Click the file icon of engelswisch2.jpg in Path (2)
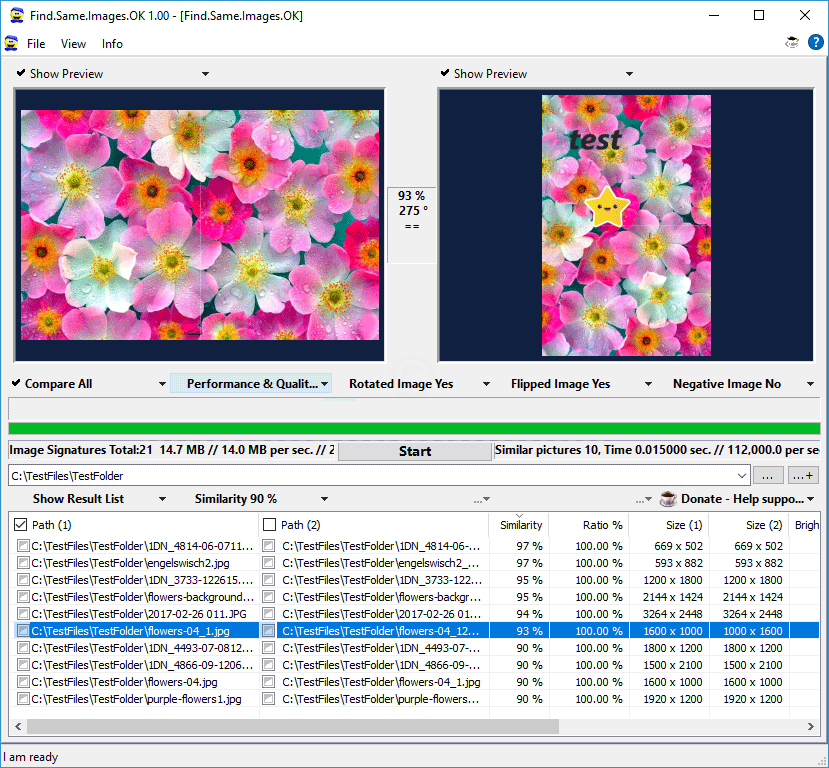The width and height of the screenshot is (829, 768). click(x=269, y=563)
